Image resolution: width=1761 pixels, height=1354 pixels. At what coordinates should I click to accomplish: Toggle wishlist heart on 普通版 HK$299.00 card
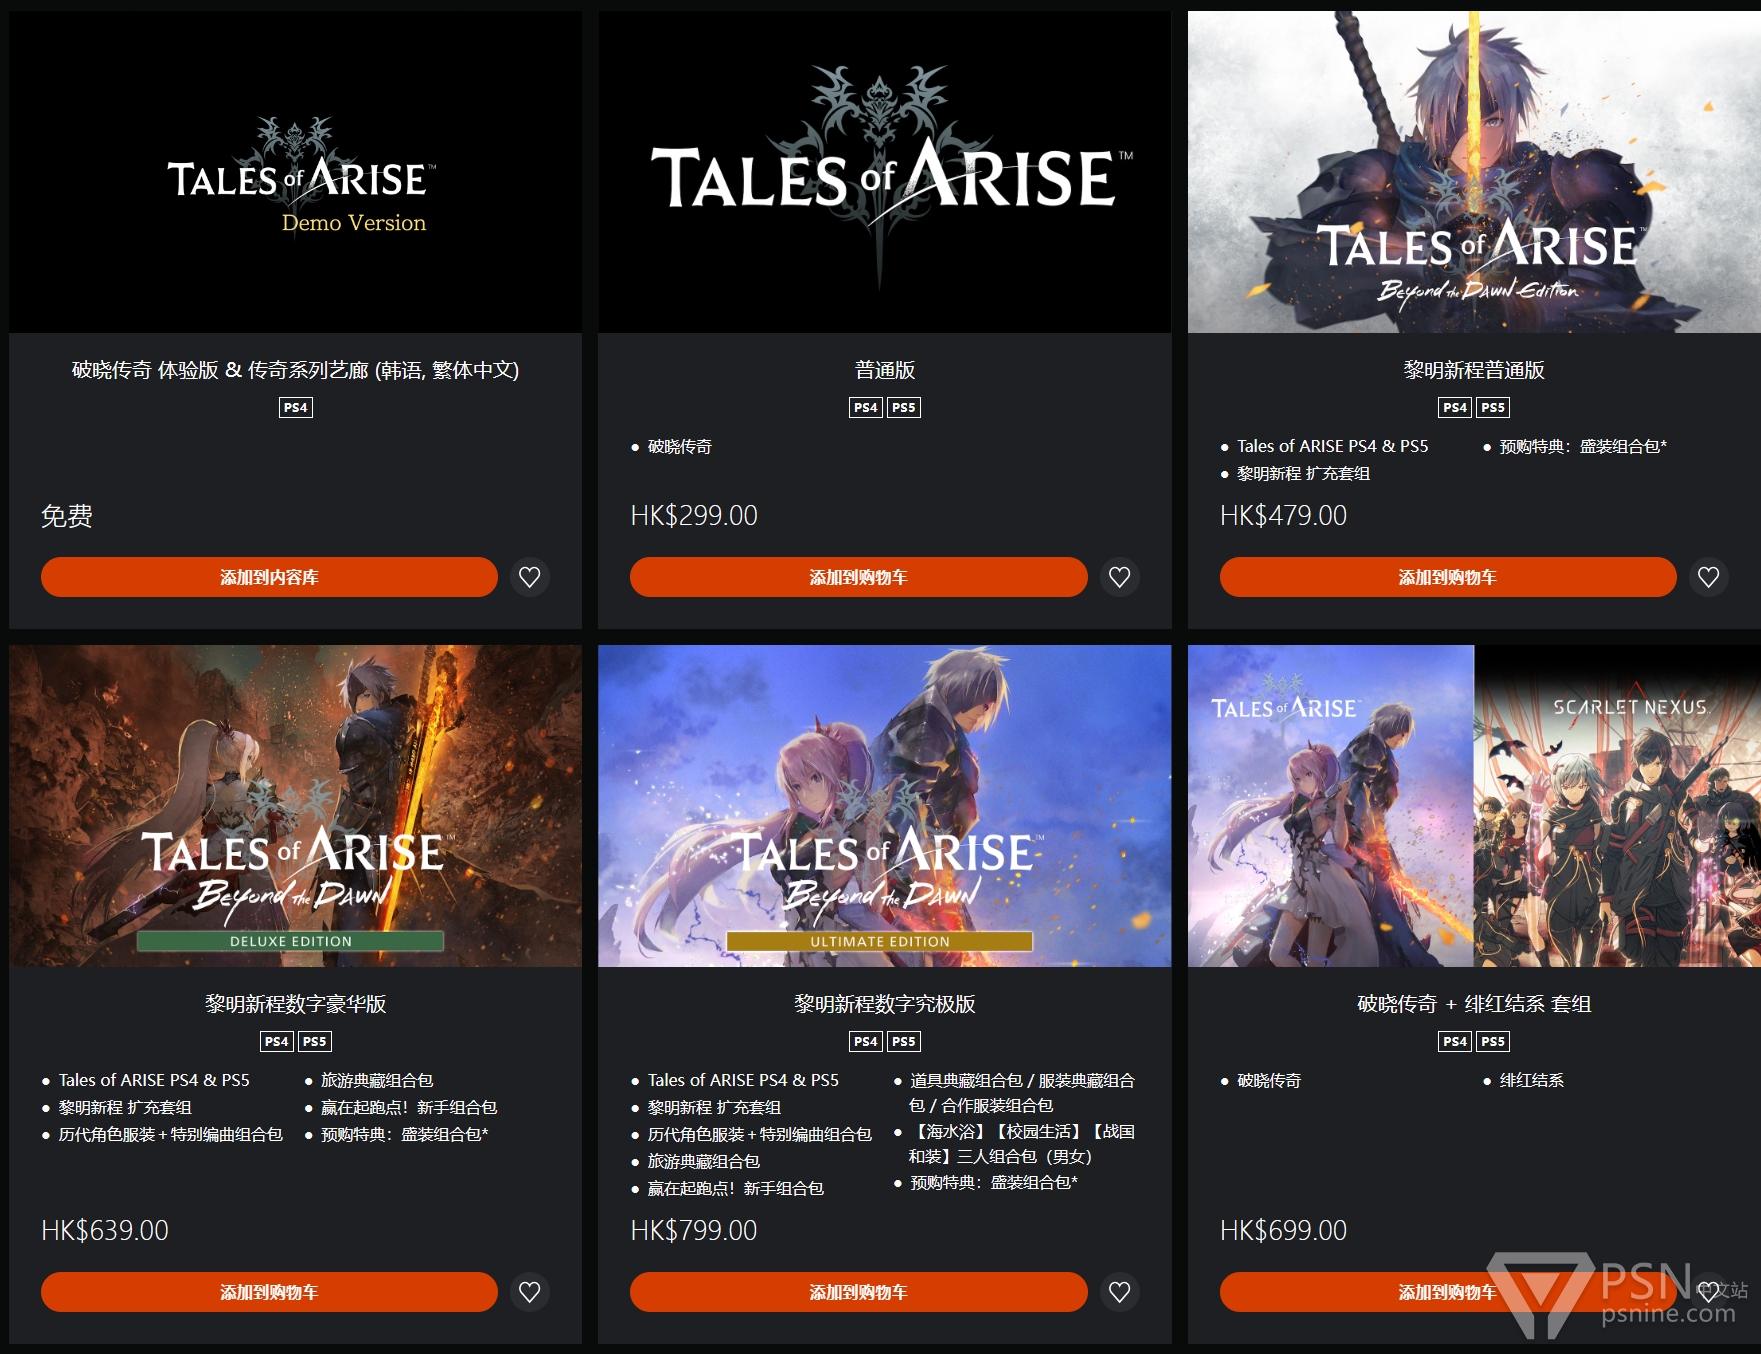click(1120, 577)
